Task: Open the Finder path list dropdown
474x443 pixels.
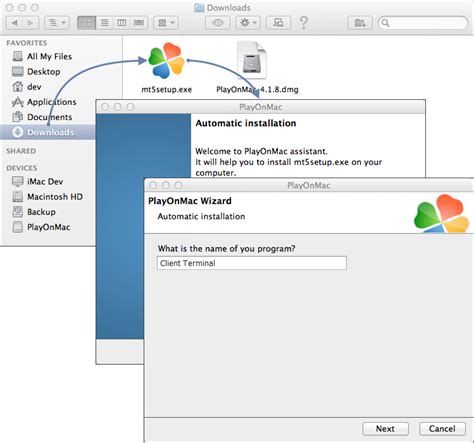Action: (57, 23)
